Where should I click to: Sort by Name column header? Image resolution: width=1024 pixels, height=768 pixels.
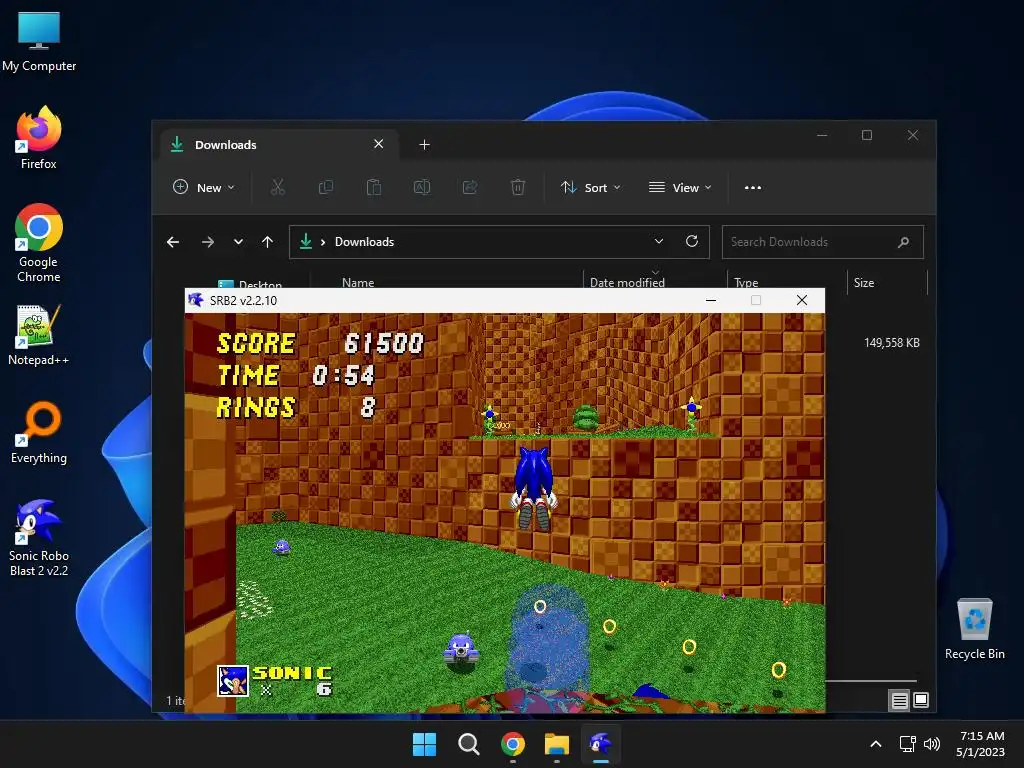tap(358, 283)
